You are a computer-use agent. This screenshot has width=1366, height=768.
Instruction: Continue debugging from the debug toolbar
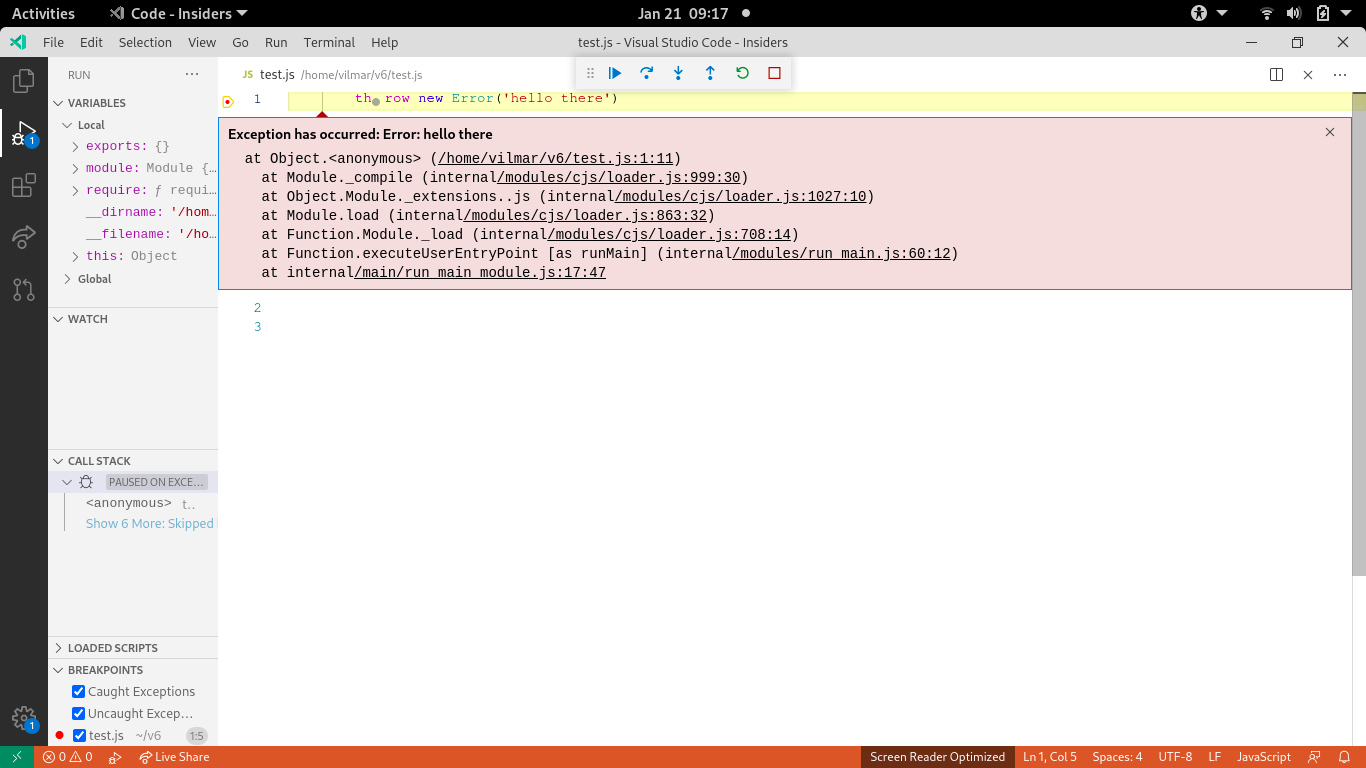tap(614, 72)
